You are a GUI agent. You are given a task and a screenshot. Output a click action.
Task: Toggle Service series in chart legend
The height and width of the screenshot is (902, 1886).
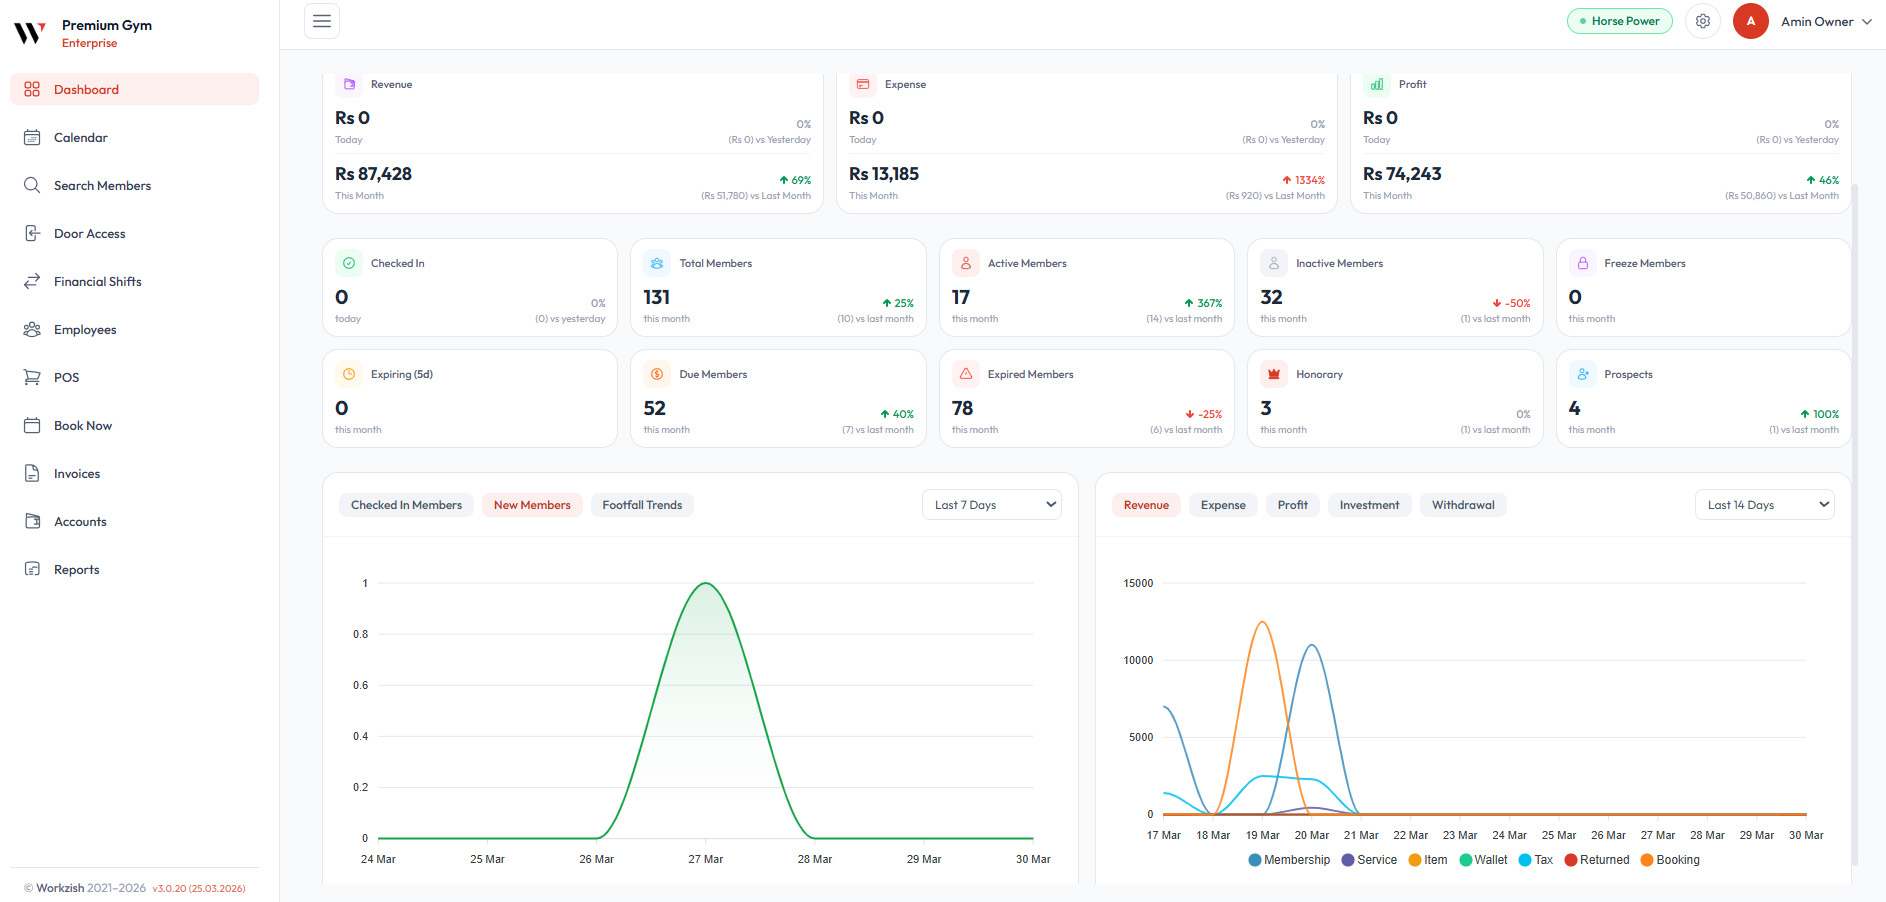tap(1369, 860)
